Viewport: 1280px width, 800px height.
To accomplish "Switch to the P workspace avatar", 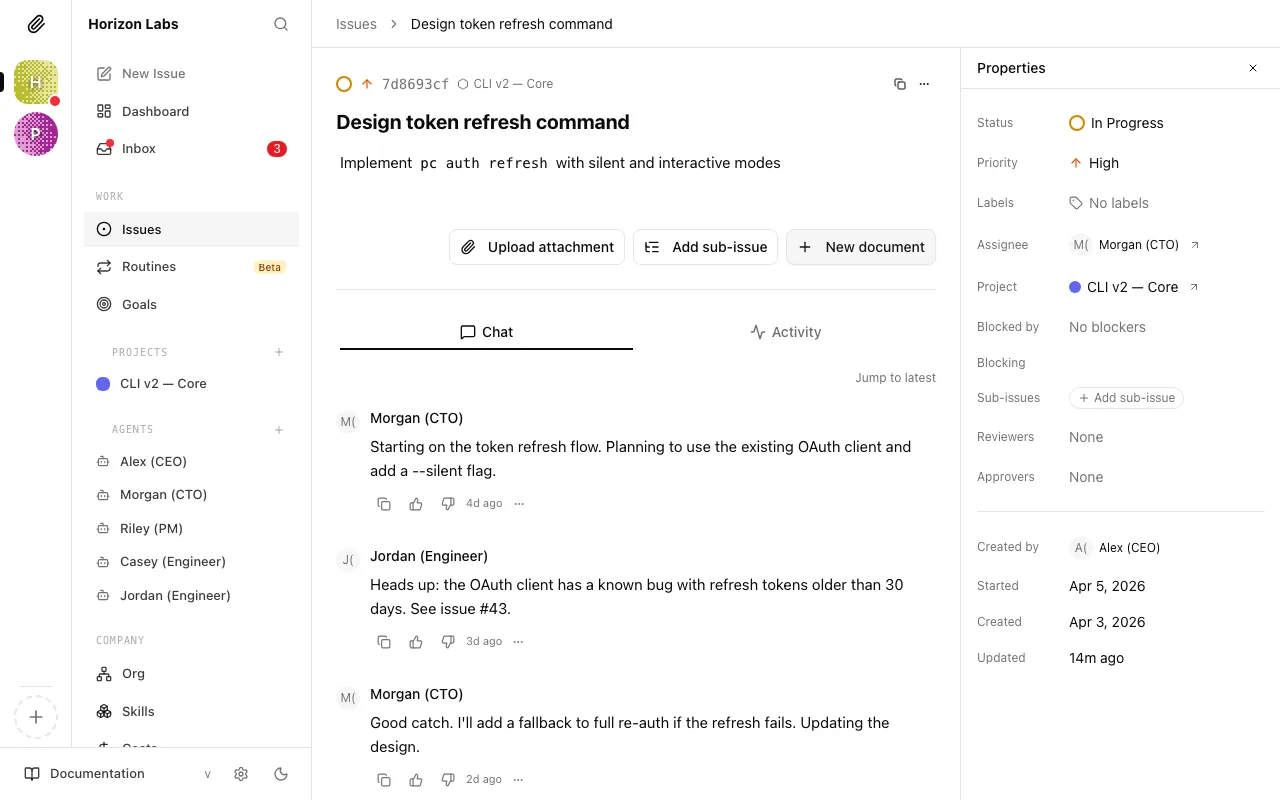I will click(x=36, y=134).
